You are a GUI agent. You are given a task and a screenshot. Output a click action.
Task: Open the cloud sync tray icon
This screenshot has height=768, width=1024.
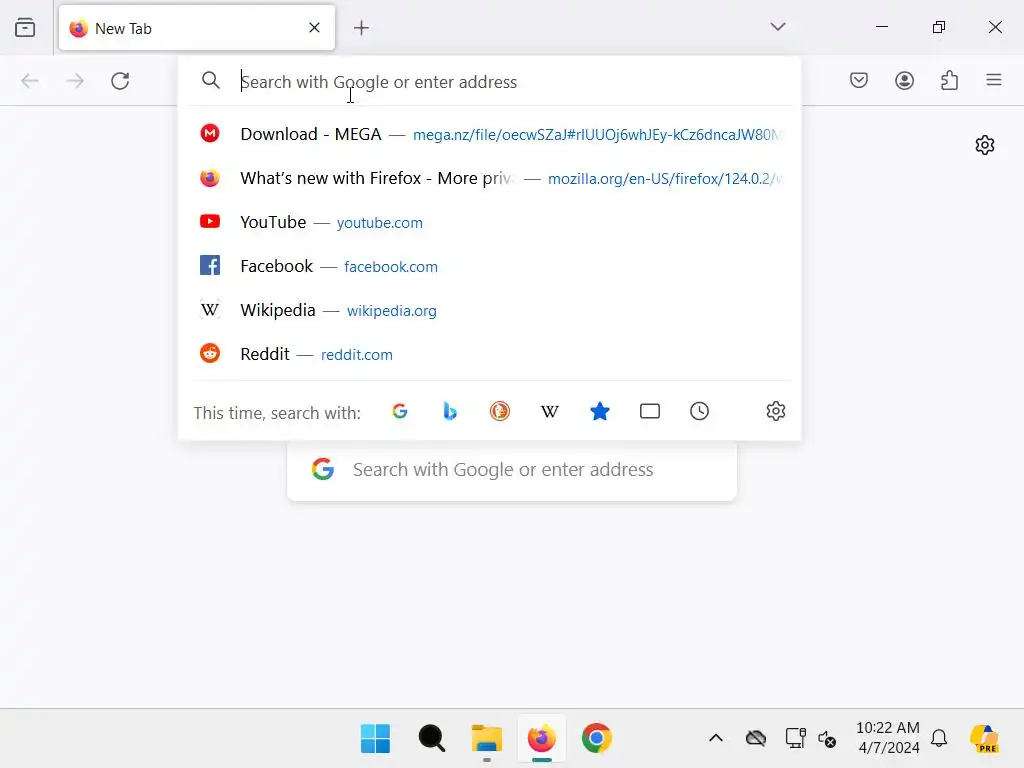[756, 739]
